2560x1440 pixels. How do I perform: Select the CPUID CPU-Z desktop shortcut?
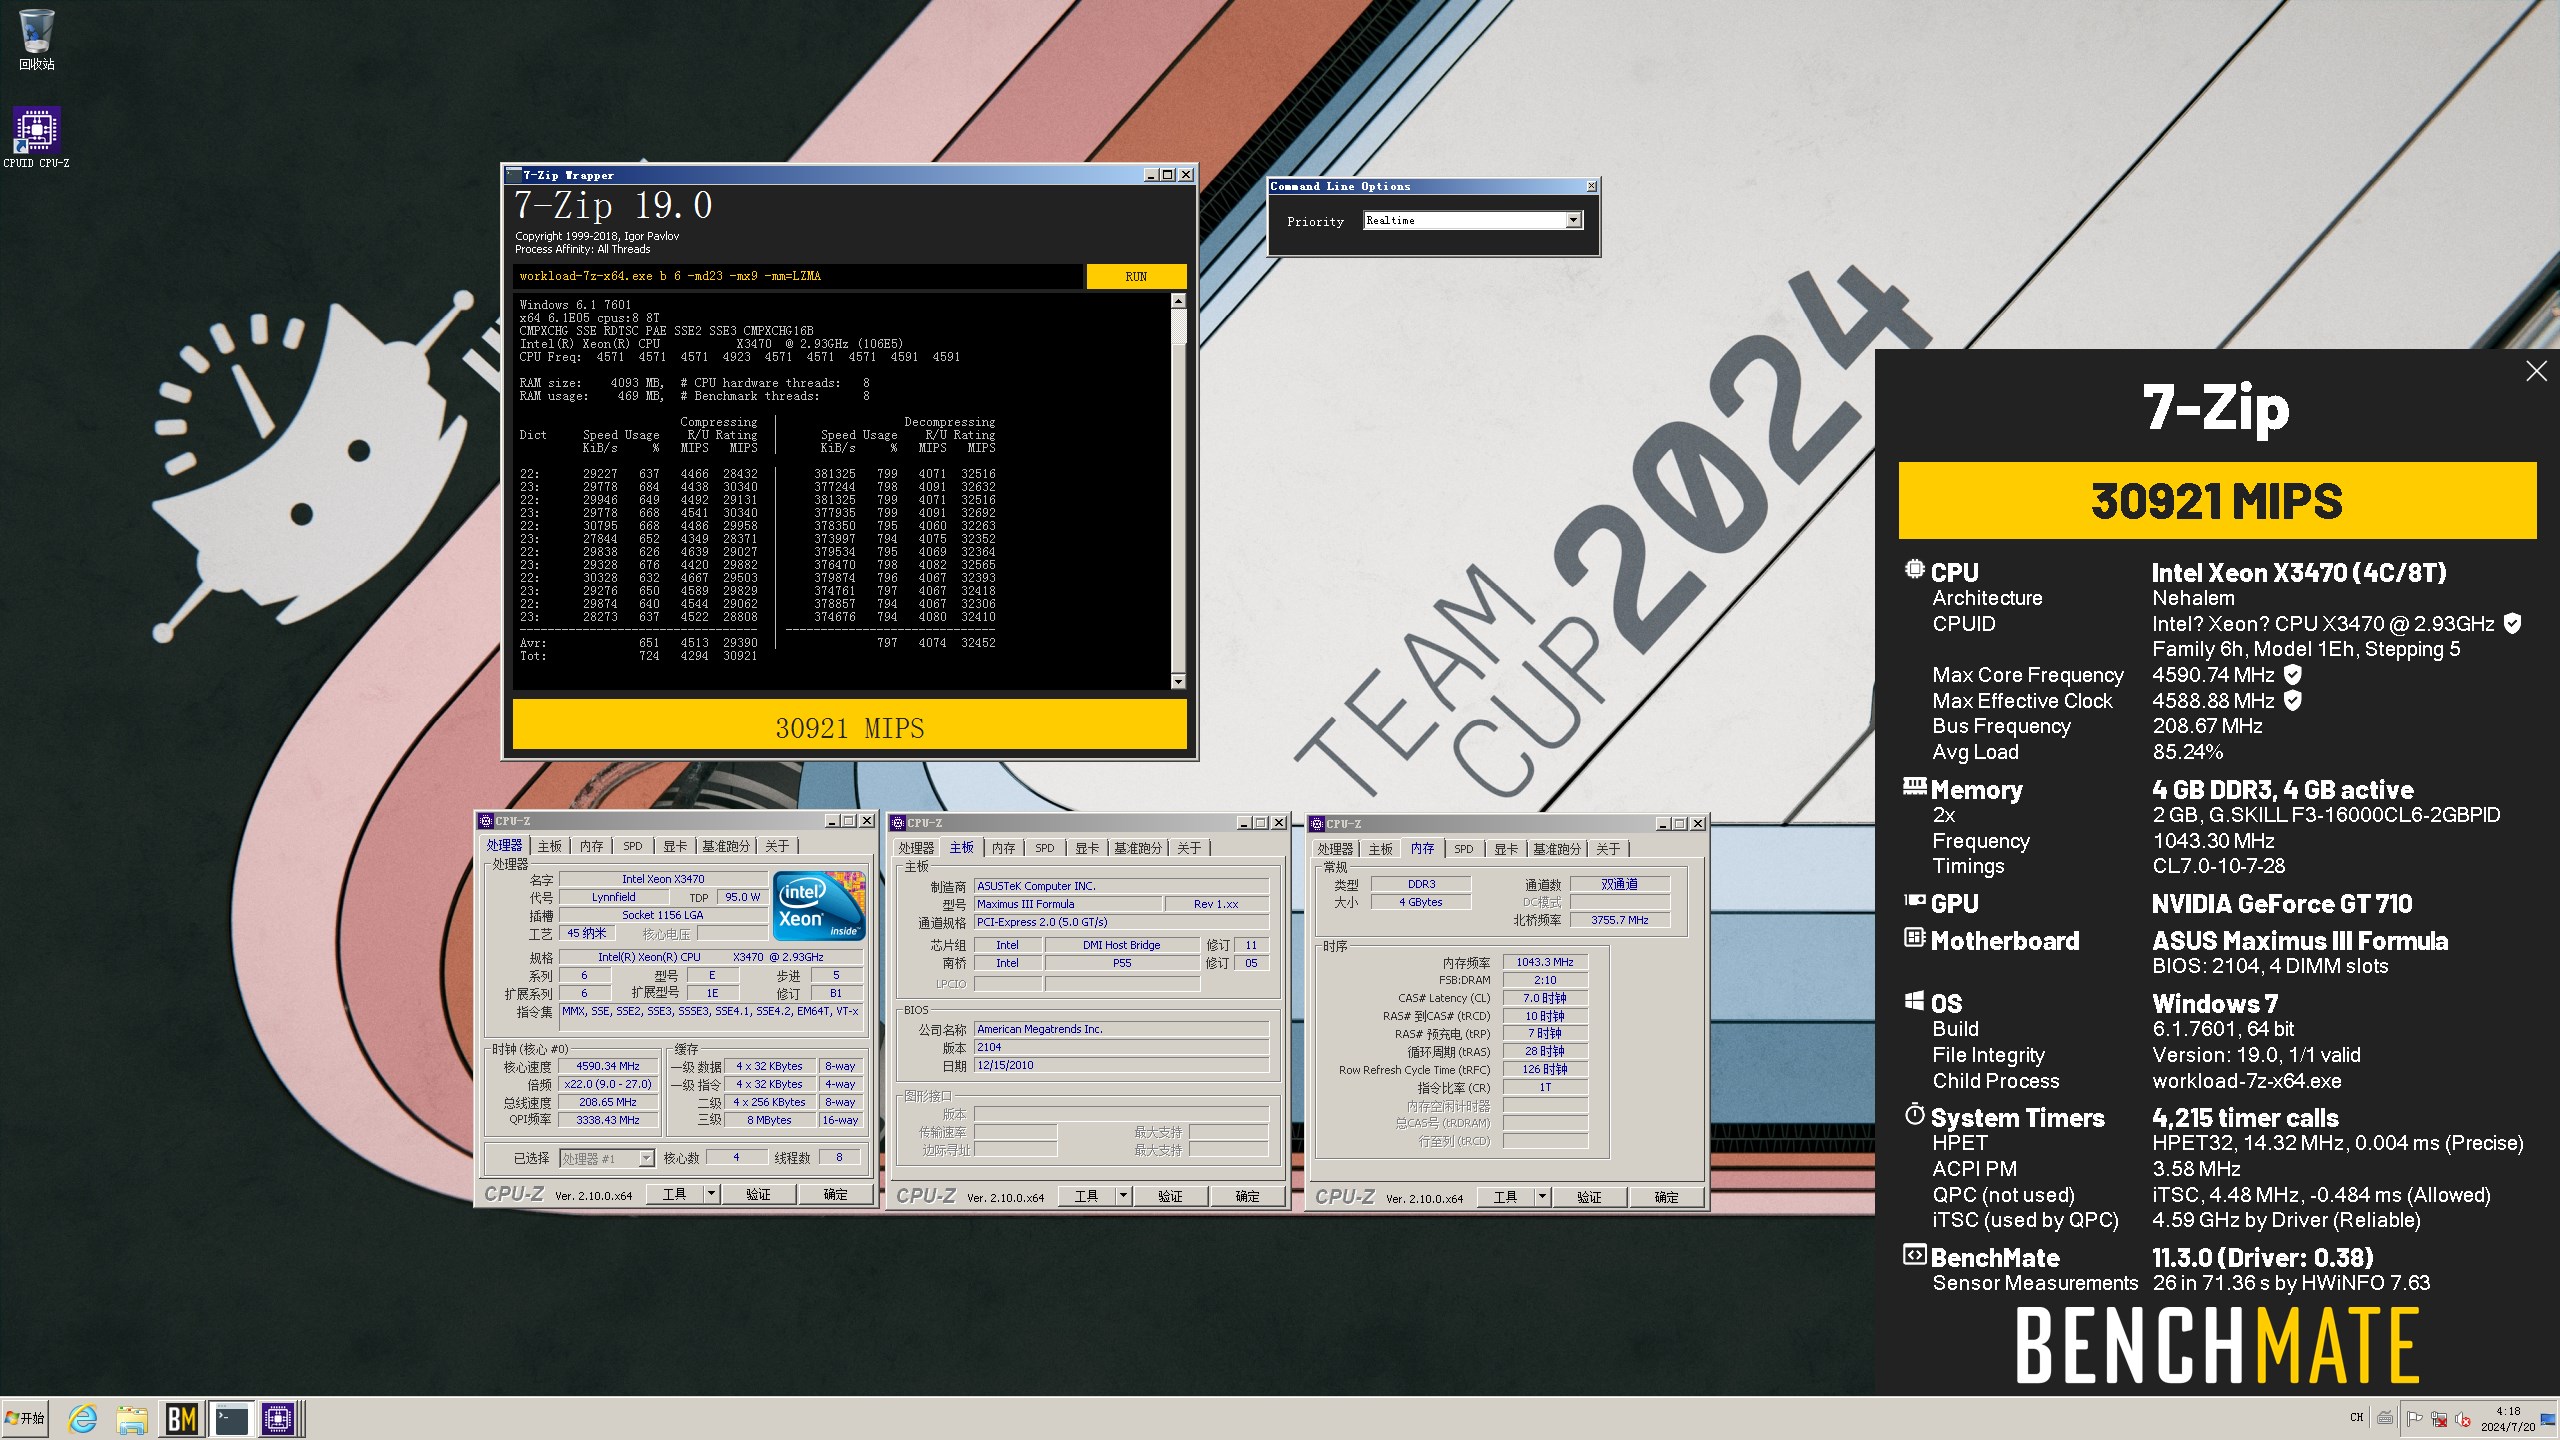(x=36, y=138)
